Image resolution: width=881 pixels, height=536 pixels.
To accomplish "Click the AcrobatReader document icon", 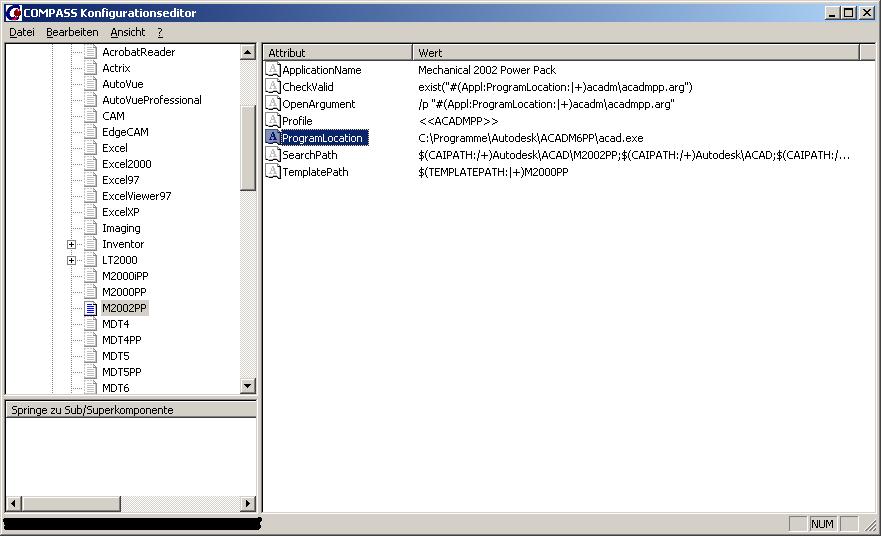I will pyautogui.click(x=91, y=52).
